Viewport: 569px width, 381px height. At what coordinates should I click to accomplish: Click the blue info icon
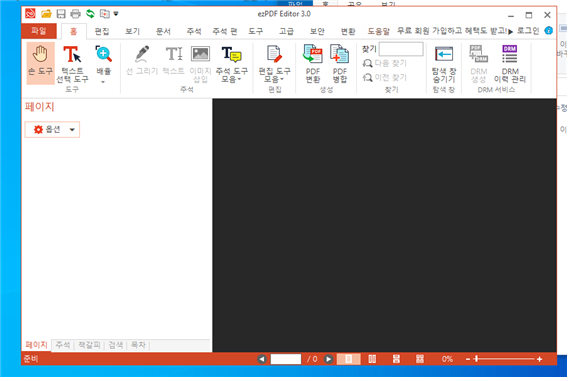tap(548, 30)
